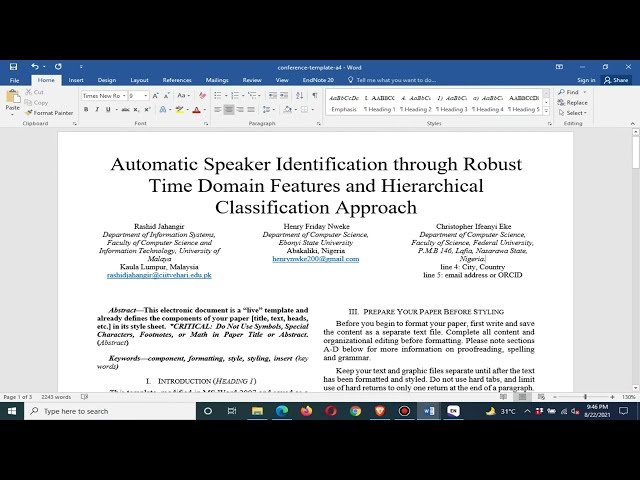This screenshot has height=480, width=640.
Task: Switch to Read Mode view
Action: 503,397
